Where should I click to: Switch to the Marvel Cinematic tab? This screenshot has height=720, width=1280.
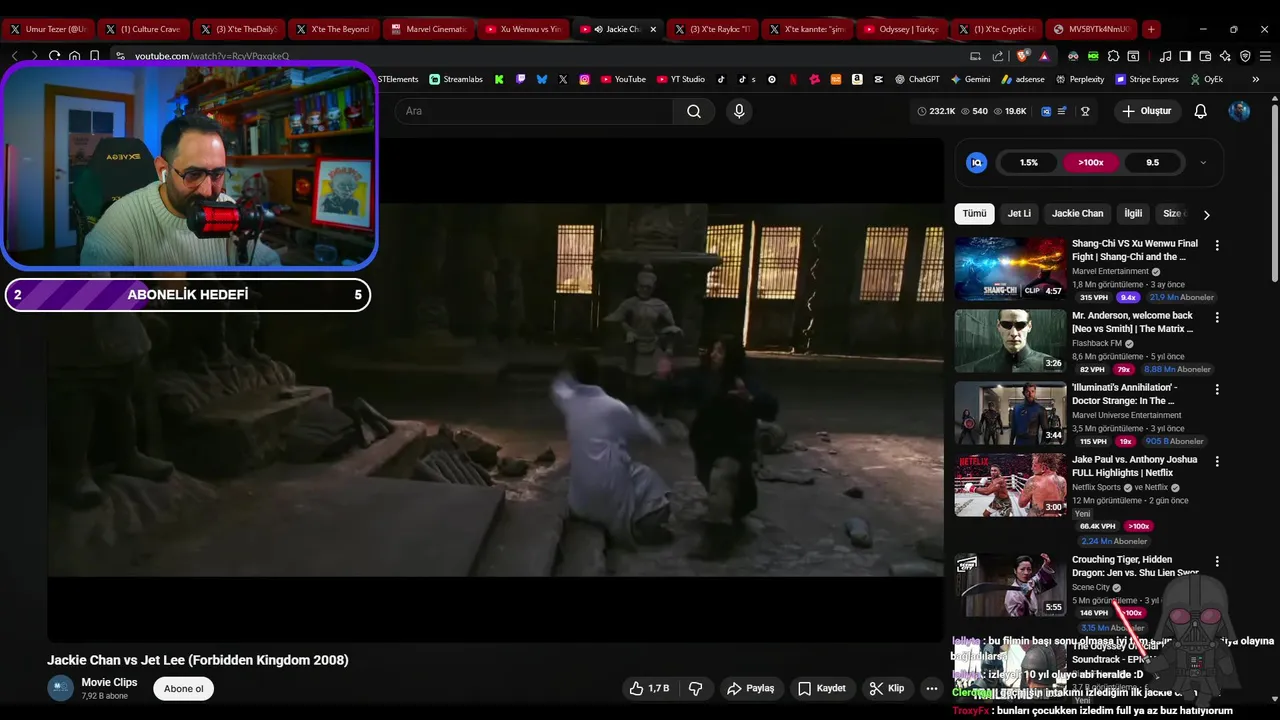pos(429,29)
